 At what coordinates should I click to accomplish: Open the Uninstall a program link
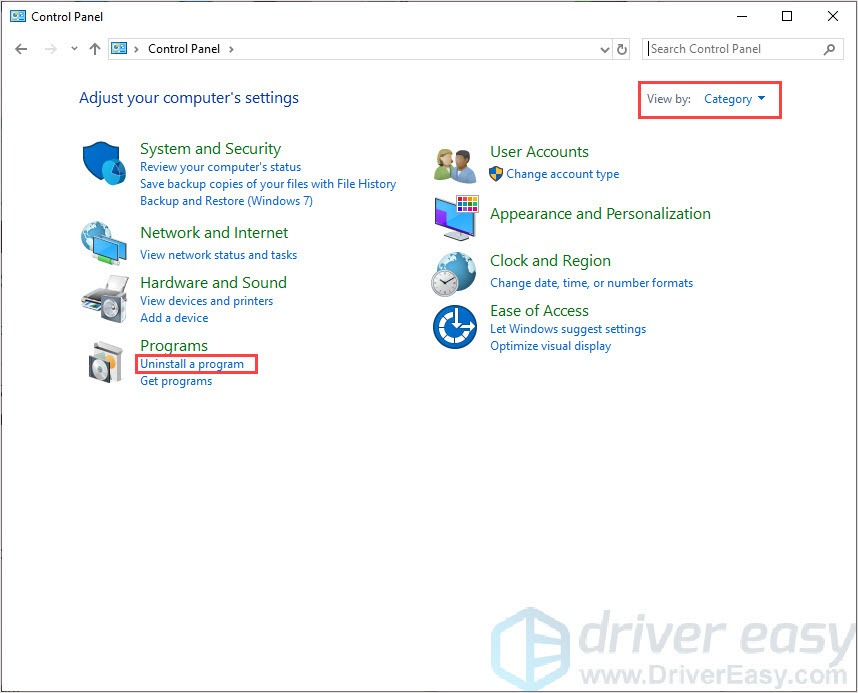click(192, 364)
